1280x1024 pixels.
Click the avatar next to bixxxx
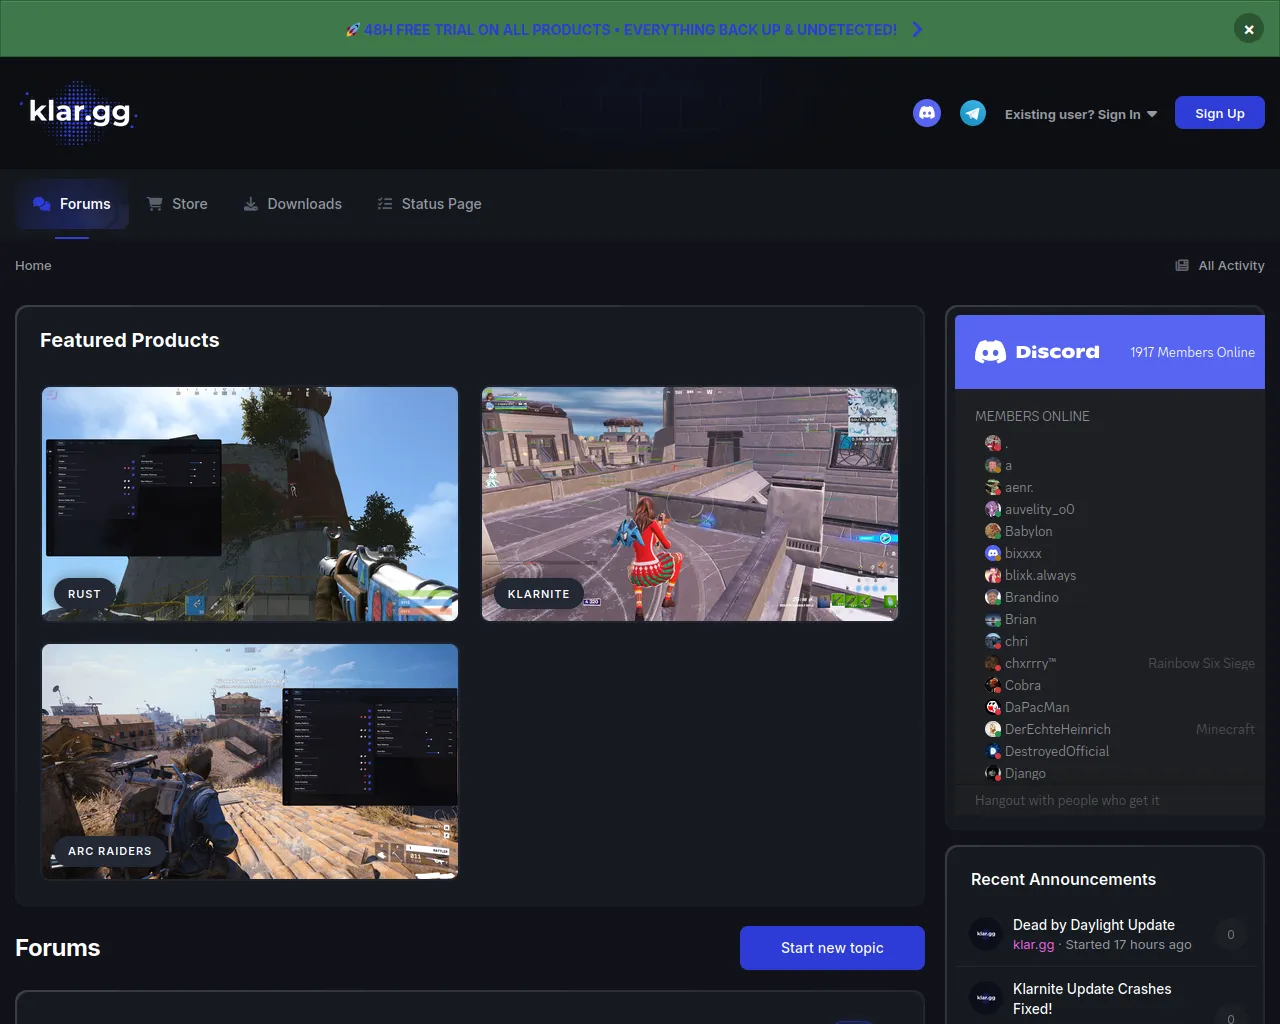[x=993, y=553]
